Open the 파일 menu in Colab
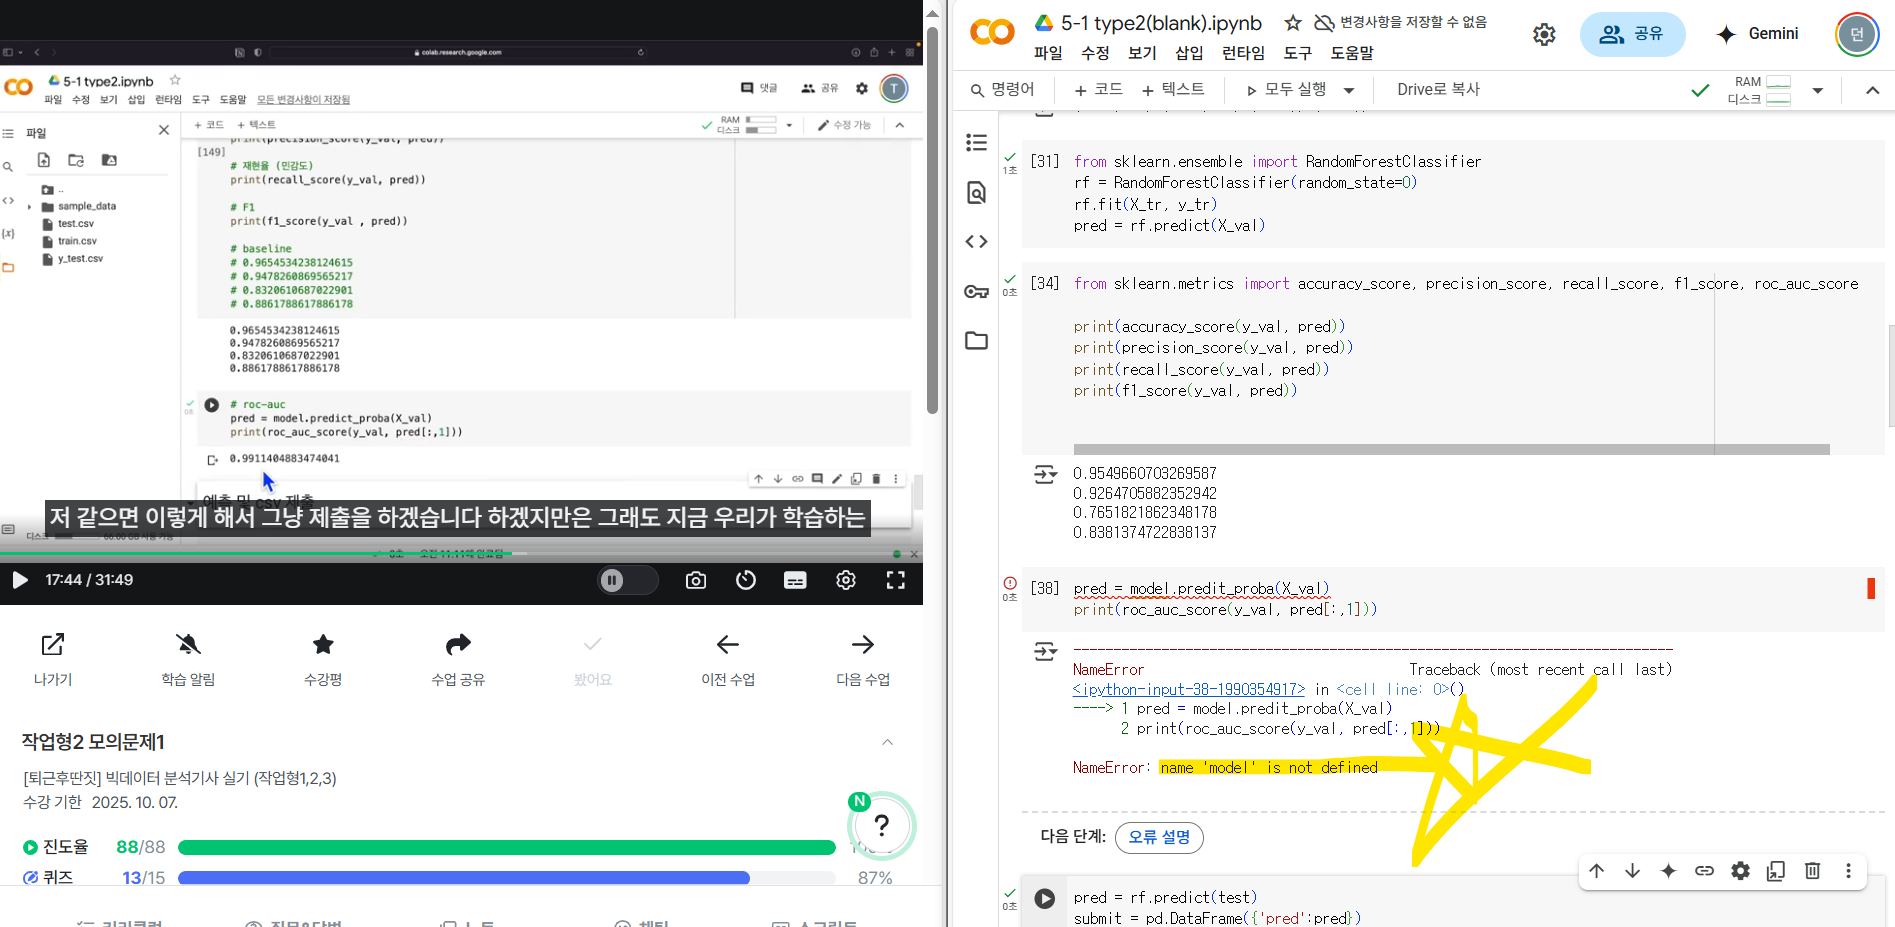 click(1048, 53)
